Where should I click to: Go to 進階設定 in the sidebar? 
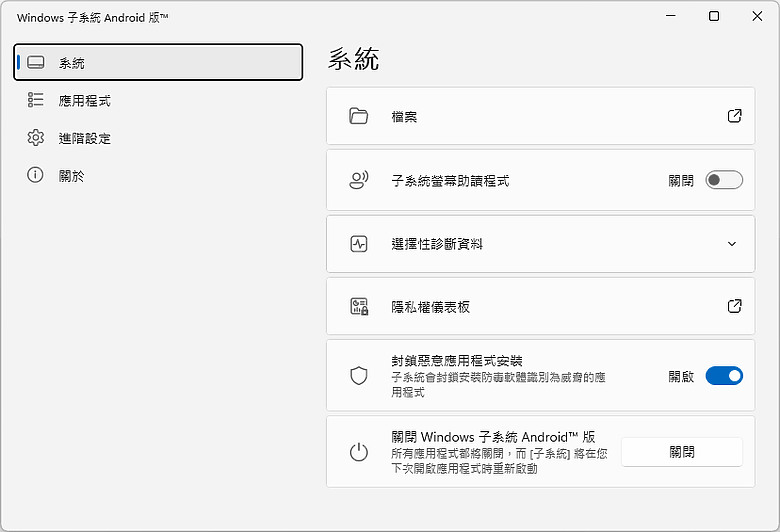click(x=158, y=138)
